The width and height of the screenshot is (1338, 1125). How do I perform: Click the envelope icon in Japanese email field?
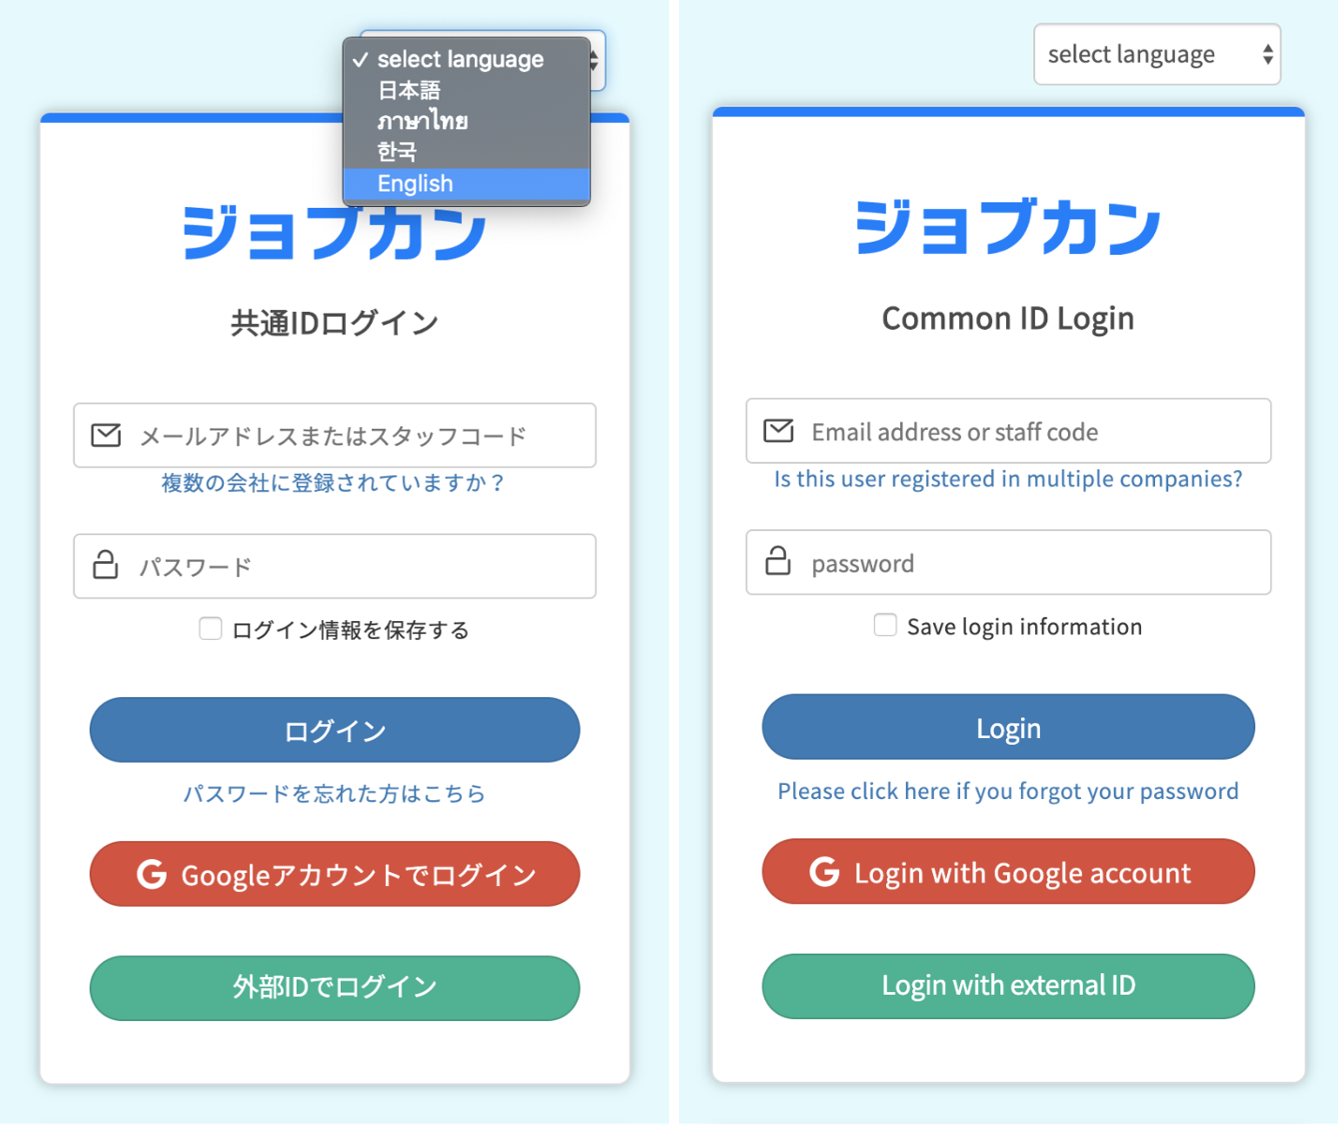click(x=106, y=435)
